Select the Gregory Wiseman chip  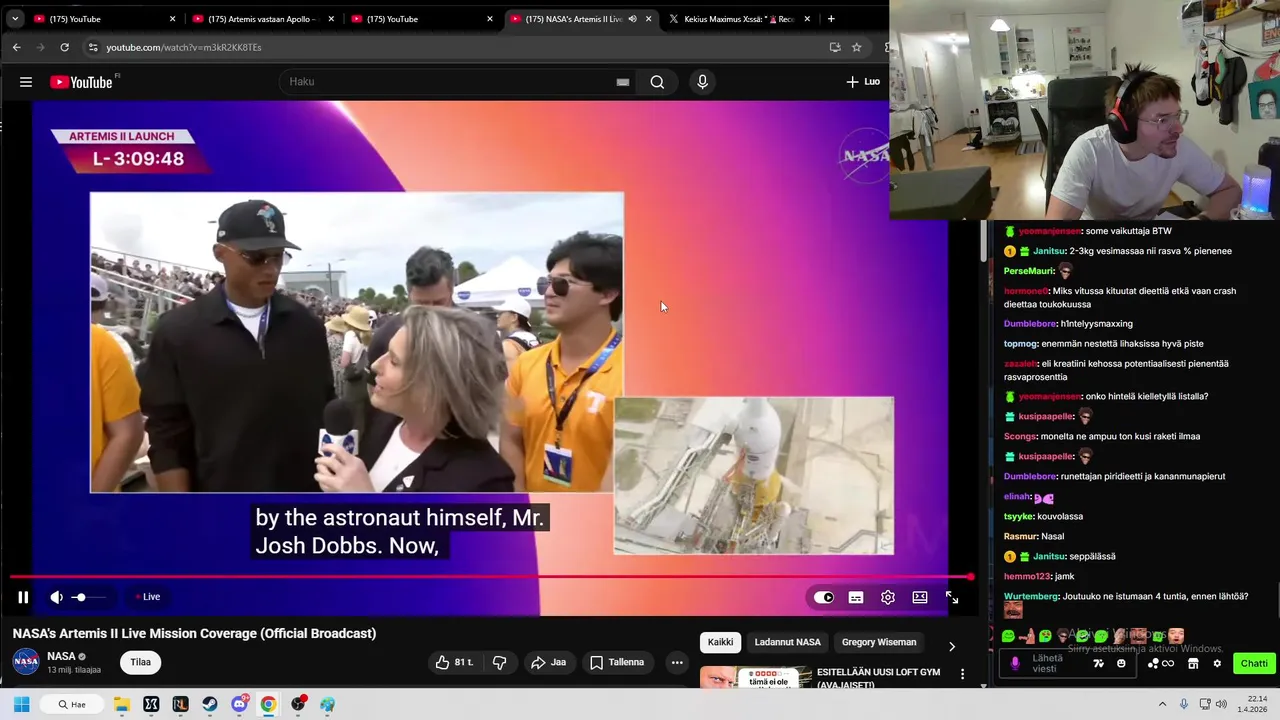[879, 642]
